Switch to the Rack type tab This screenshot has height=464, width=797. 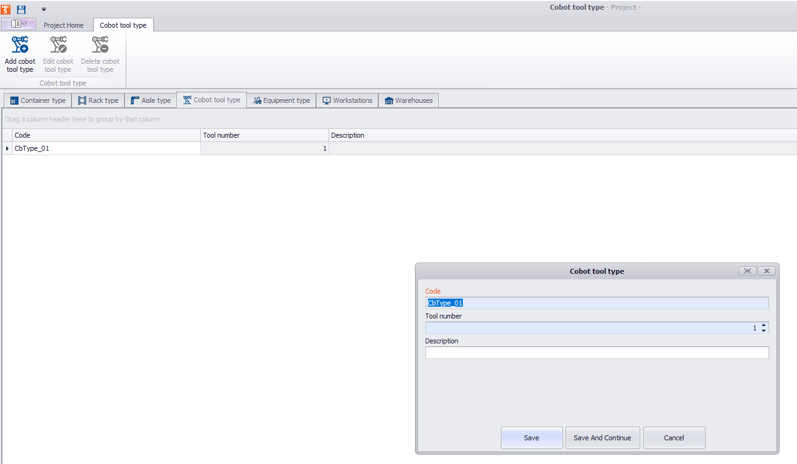pos(98,101)
